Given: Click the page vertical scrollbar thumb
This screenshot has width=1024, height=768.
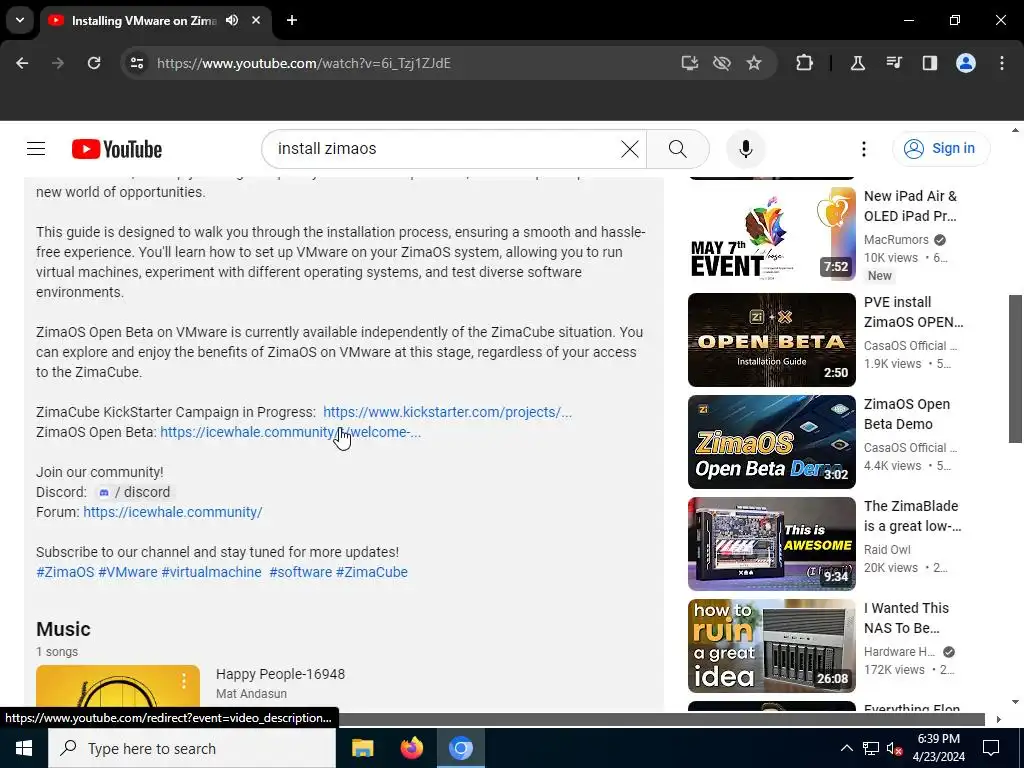Looking at the screenshot, I should (x=1015, y=369).
